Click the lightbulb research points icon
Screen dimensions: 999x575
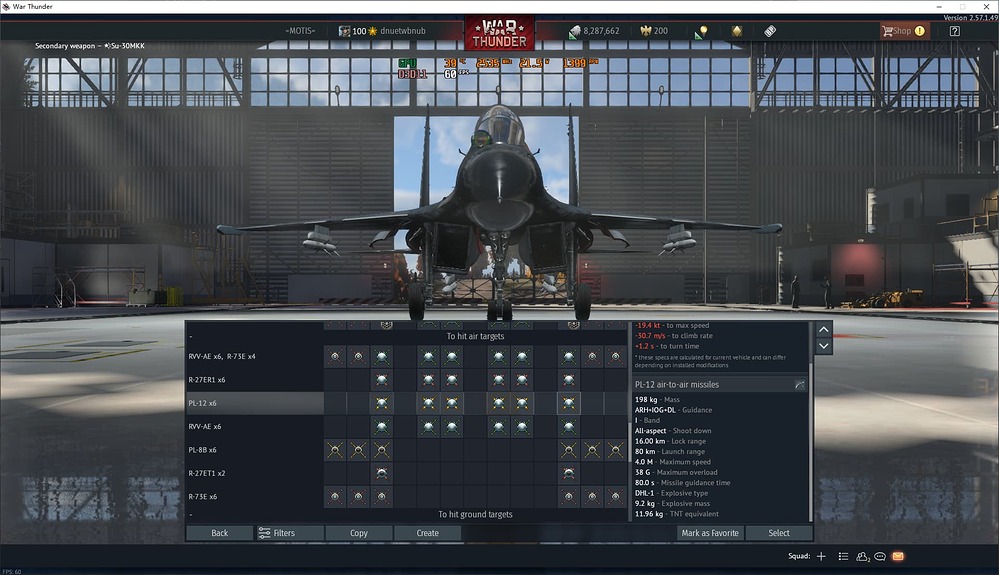tap(701, 31)
